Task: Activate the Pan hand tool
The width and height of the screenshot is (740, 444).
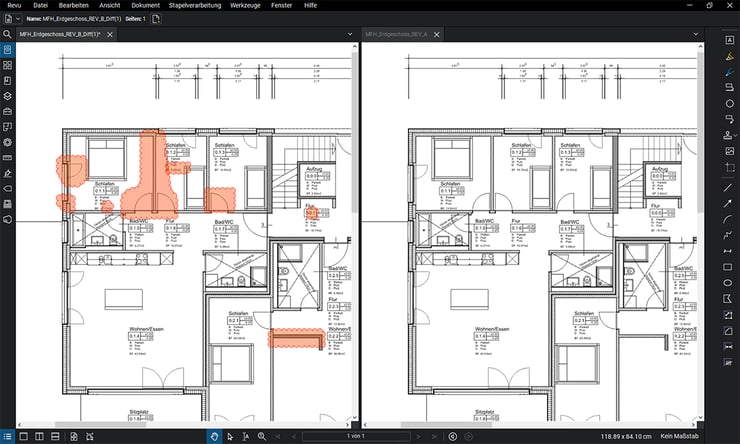Action: point(214,436)
